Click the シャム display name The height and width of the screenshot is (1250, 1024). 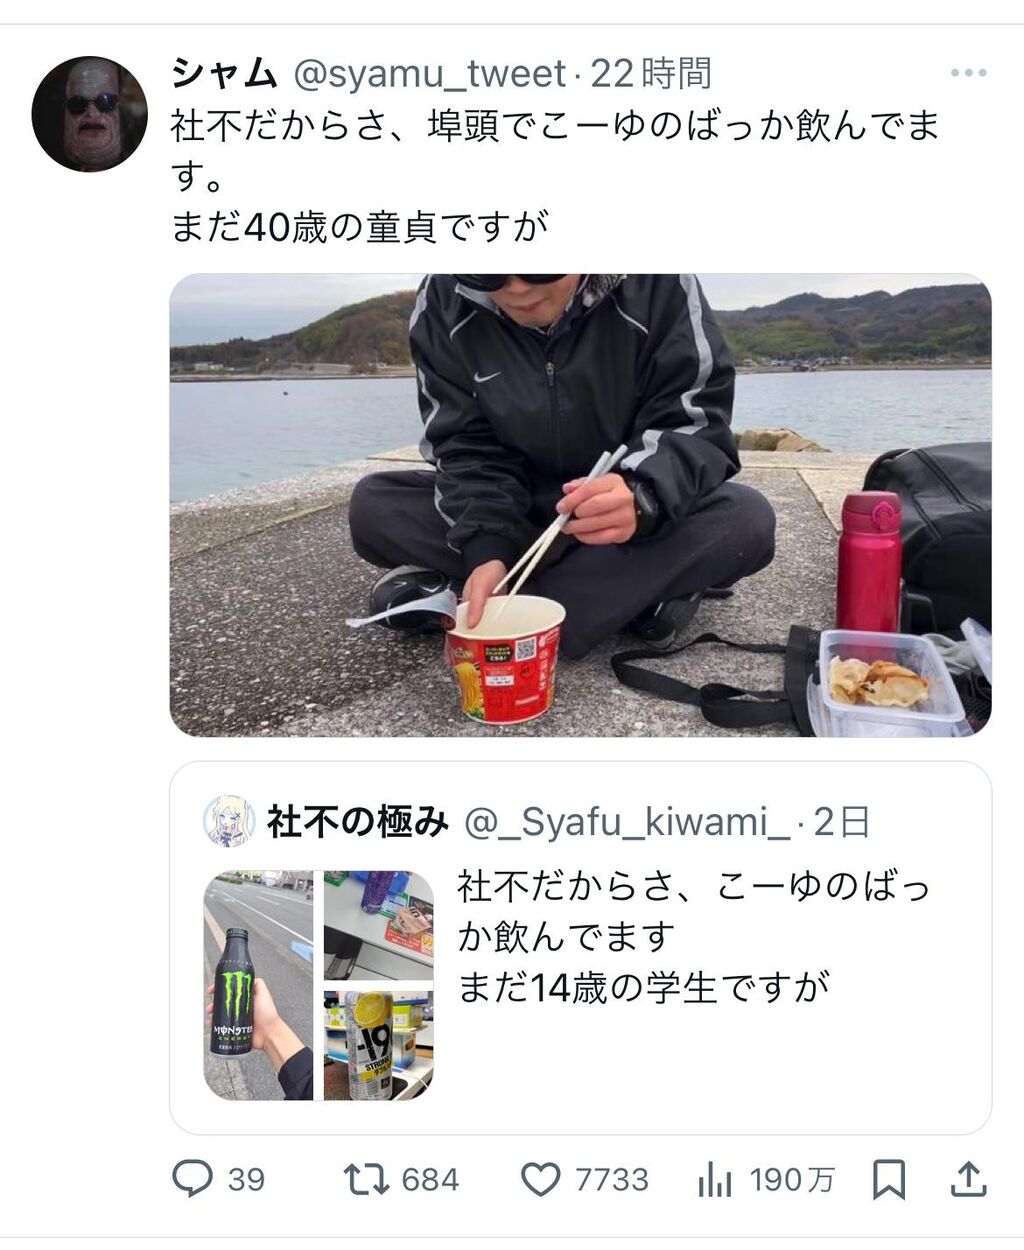click(224, 73)
